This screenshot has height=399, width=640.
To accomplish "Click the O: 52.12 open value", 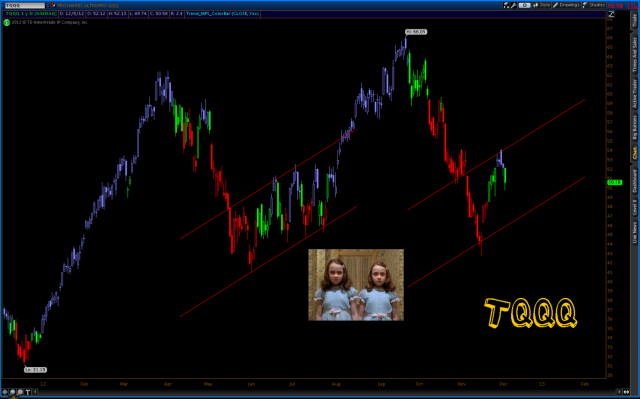I will 96,13.
